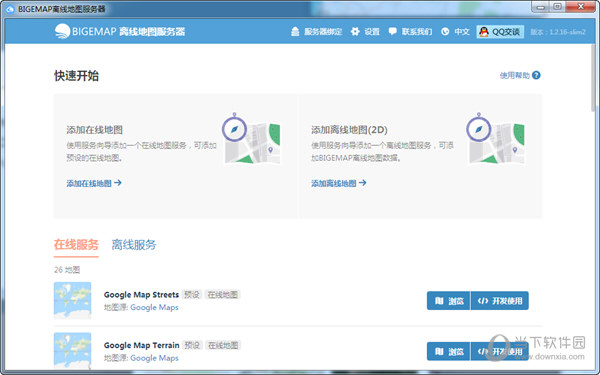This screenshot has width=600, height=375.
Task: Click the app icon in title bar
Action: (x=10, y=9)
